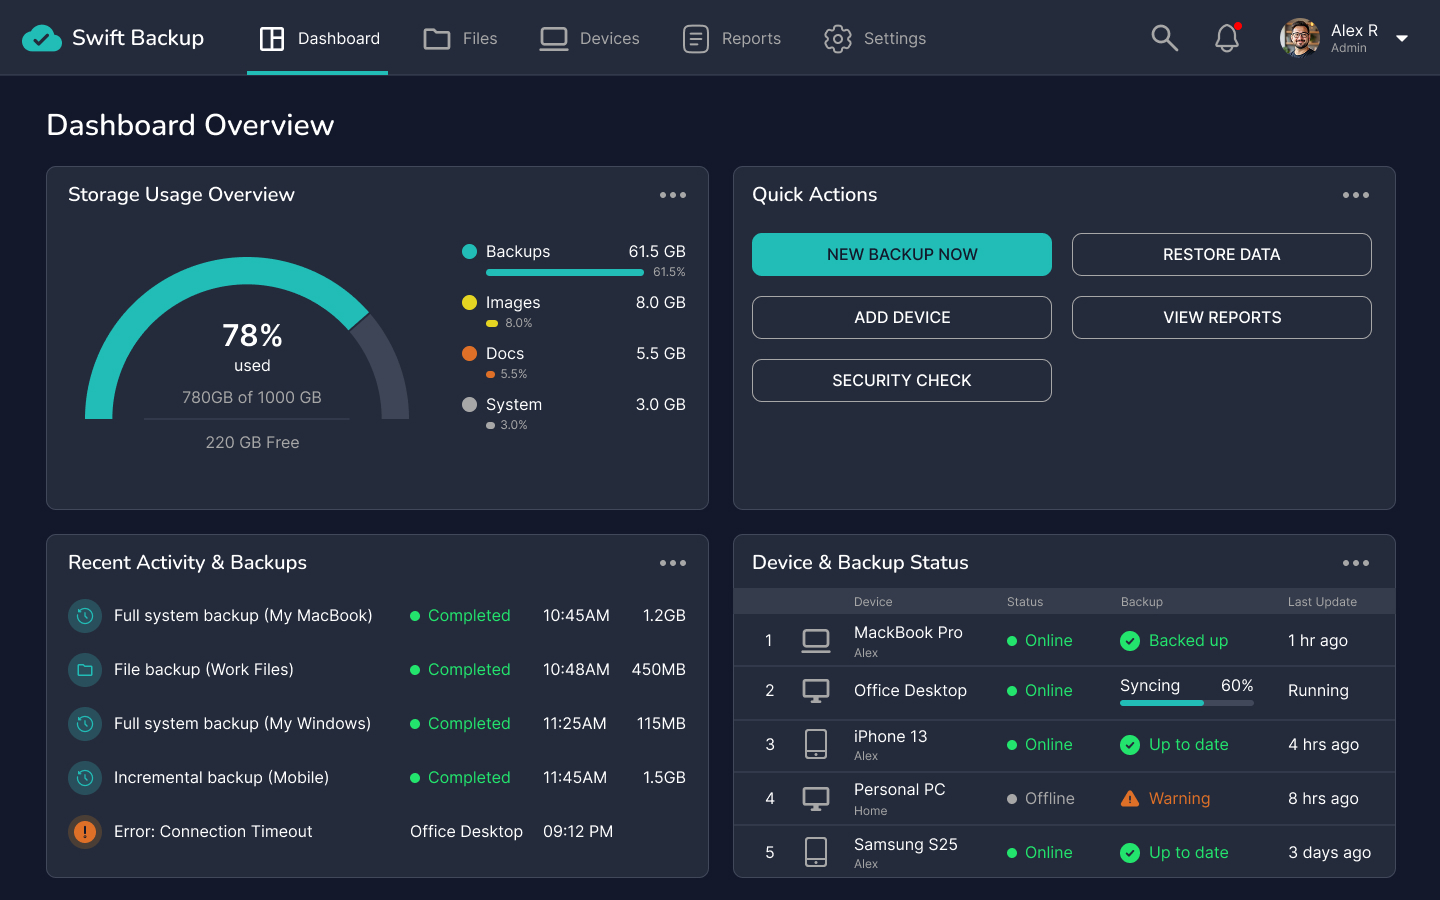Click the RESTORE DATA button
Image resolution: width=1440 pixels, height=900 pixels.
1222,254
